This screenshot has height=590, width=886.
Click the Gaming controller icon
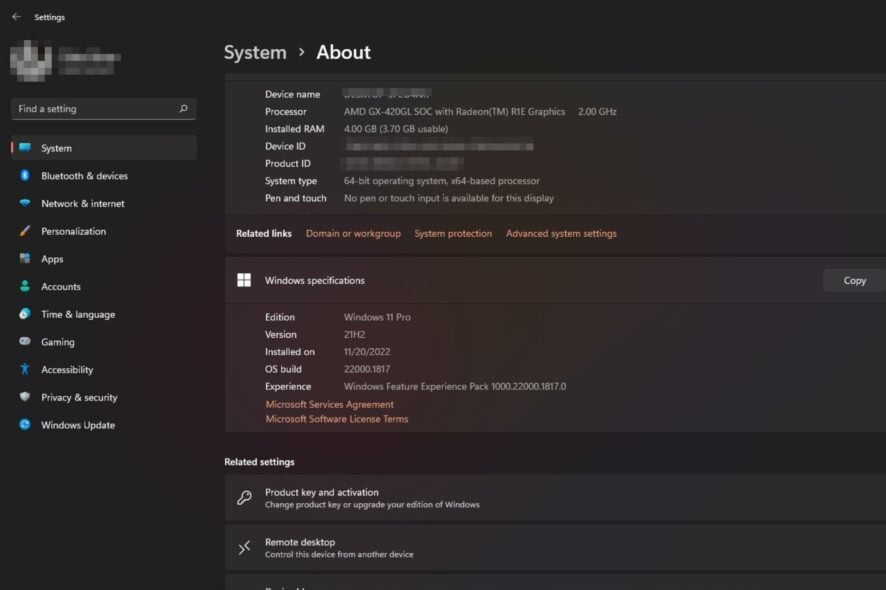(x=25, y=342)
